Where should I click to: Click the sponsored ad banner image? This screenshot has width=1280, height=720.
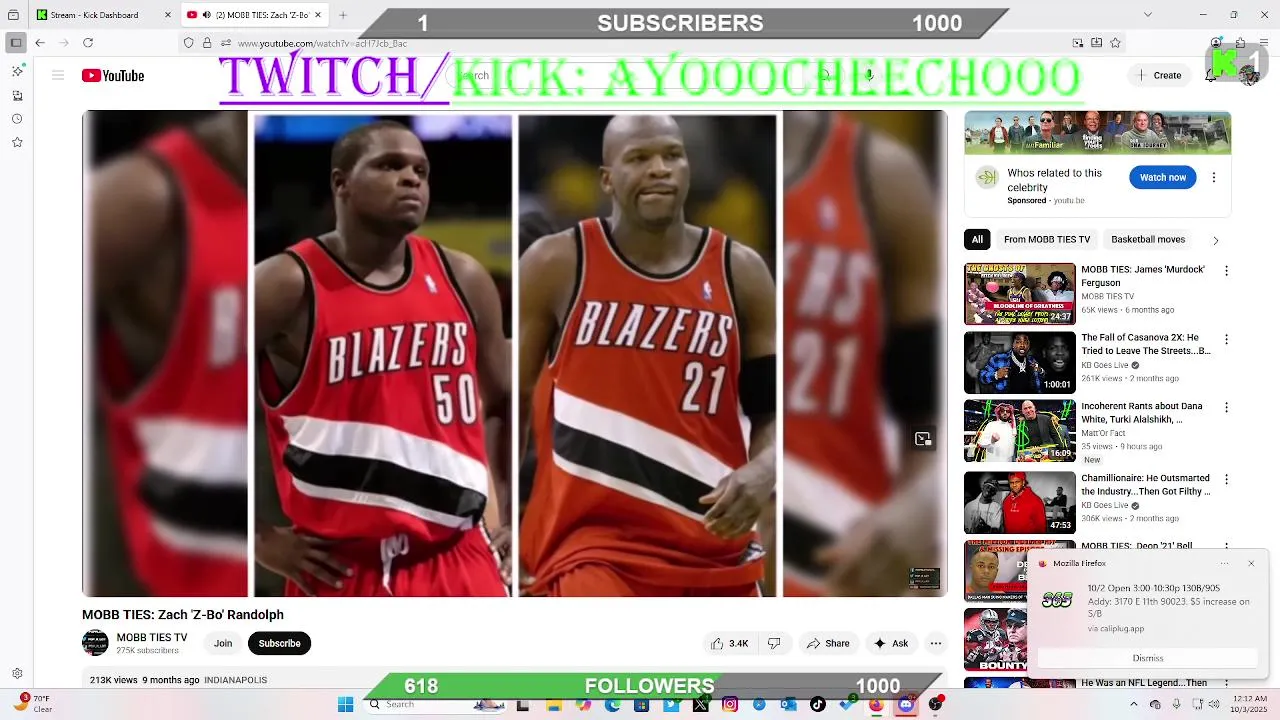(1098, 133)
